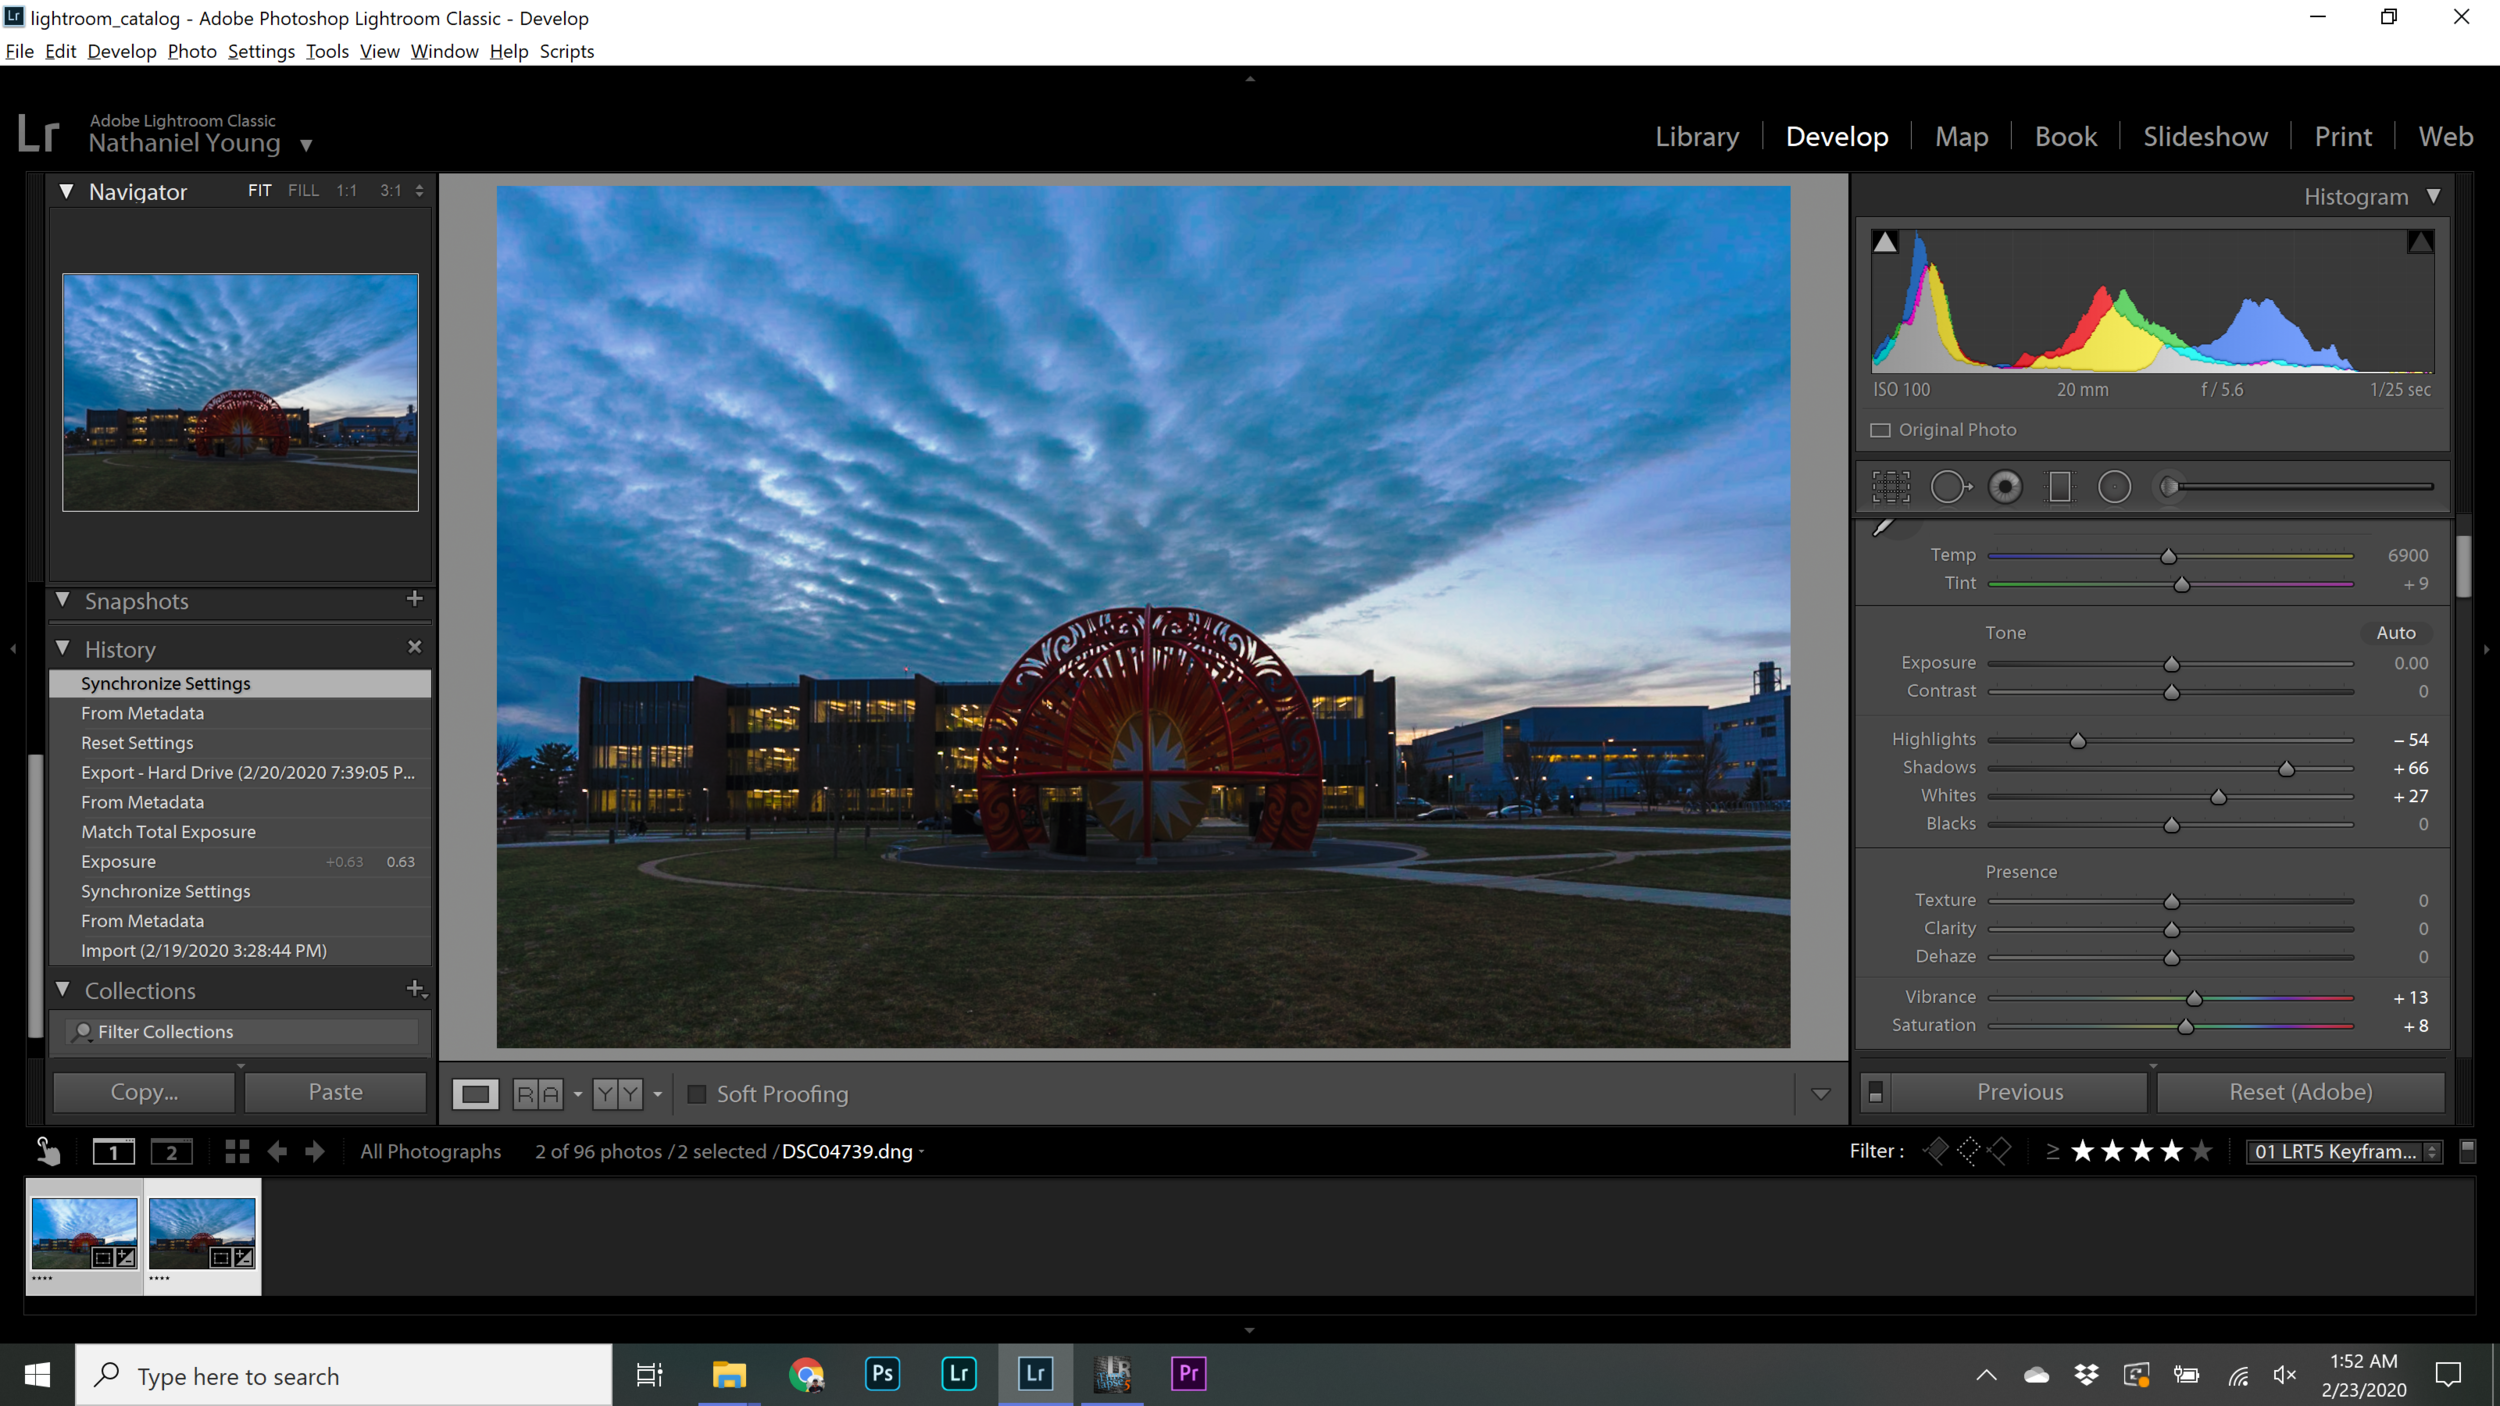
Task: Select the Graduated Filter tool
Action: (2060, 487)
